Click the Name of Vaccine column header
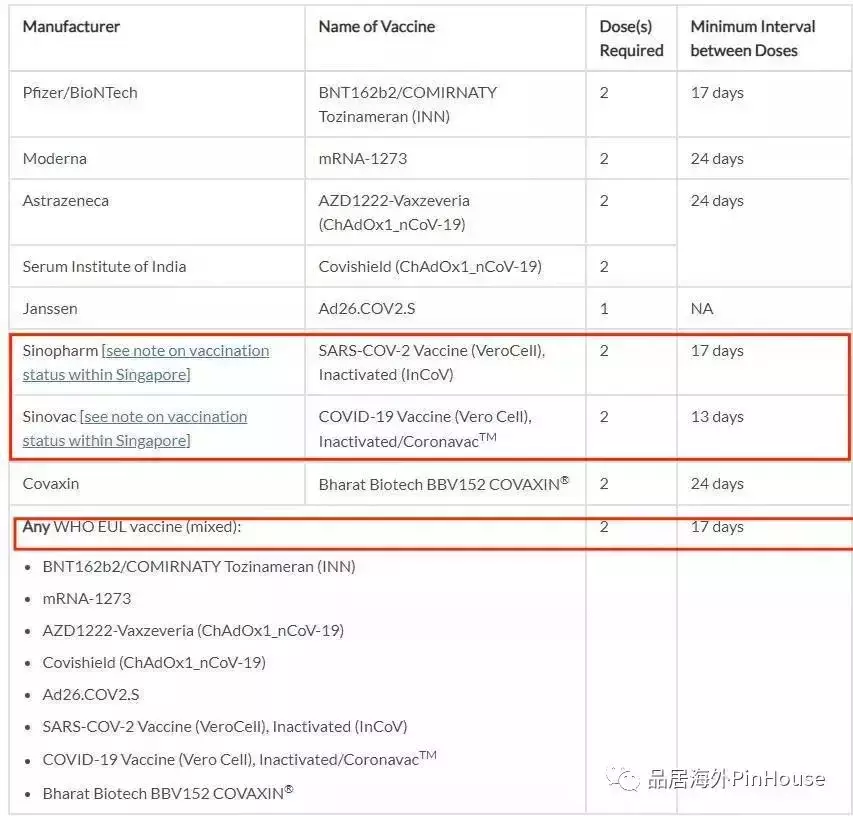Image resolution: width=853 pixels, height=816 pixels. point(377,27)
